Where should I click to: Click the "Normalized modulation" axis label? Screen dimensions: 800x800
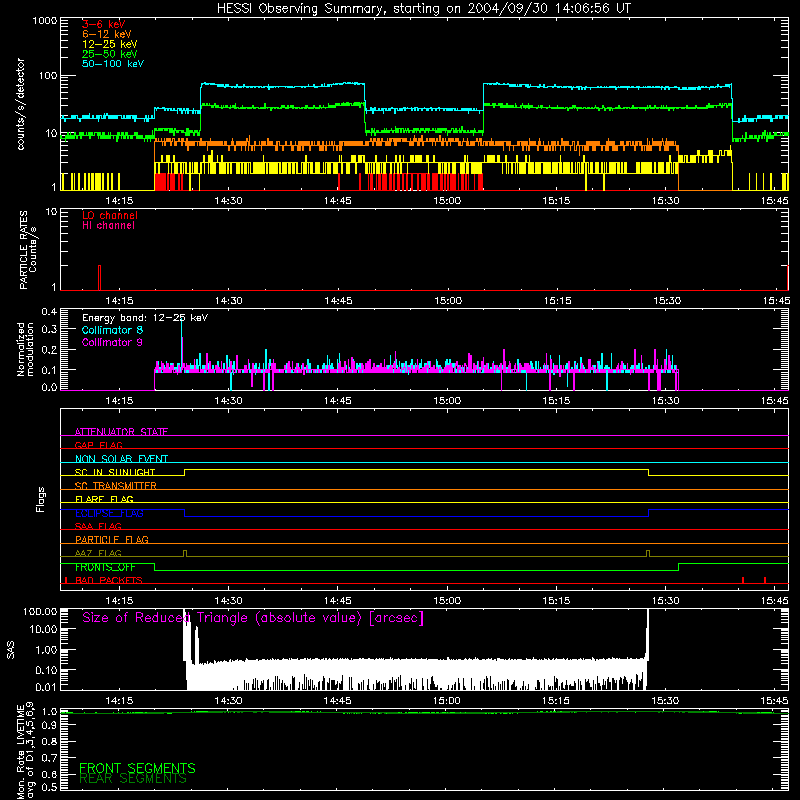click(x=25, y=349)
